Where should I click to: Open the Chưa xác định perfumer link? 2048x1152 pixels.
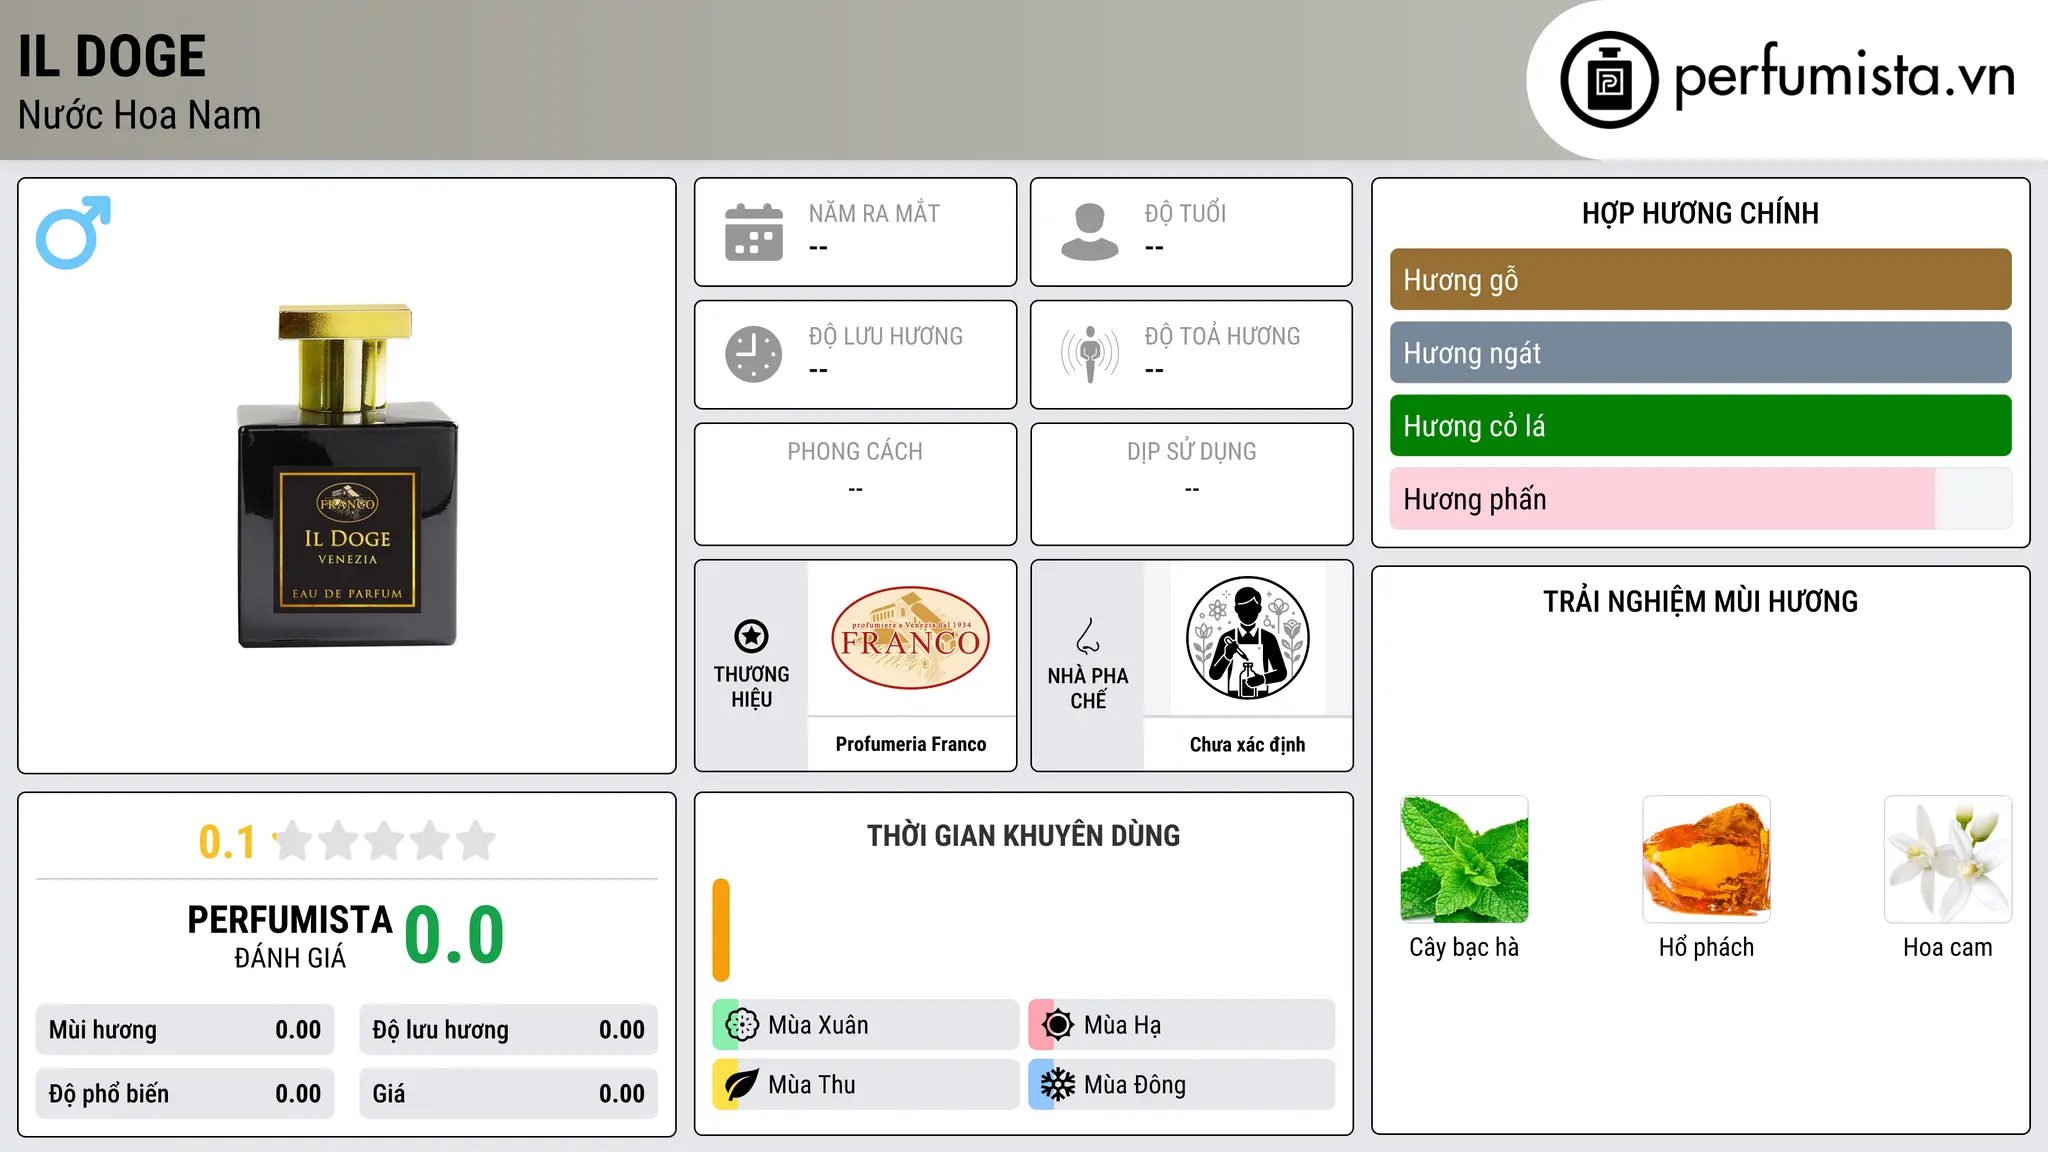pyautogui.click(x=1247, y=744)
